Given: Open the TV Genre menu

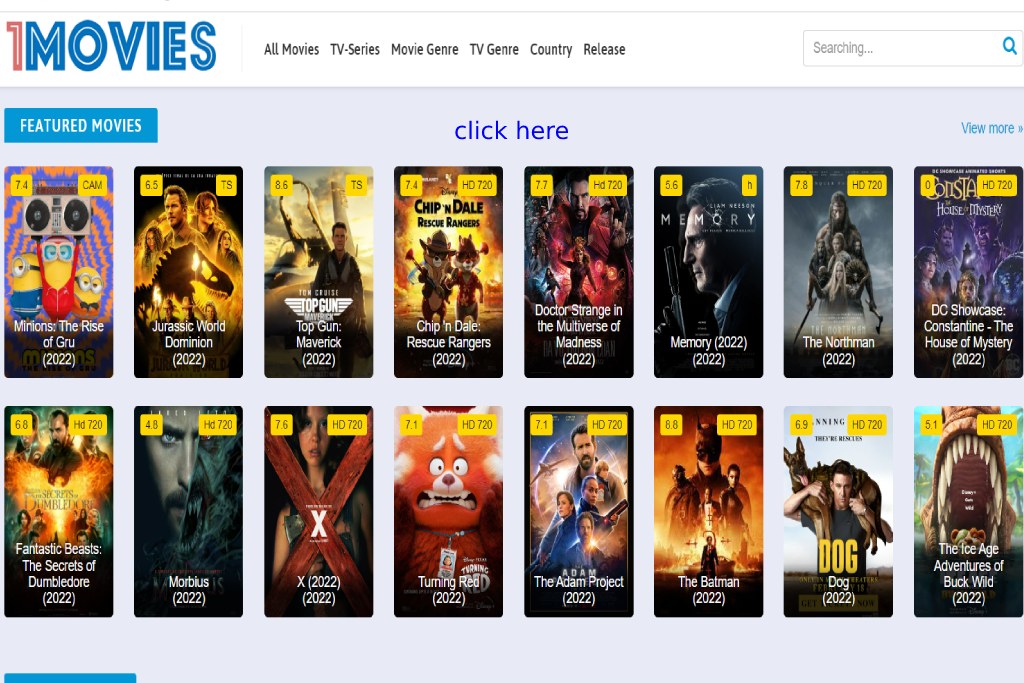Looking at the screenshot, I should click(494, 50).
